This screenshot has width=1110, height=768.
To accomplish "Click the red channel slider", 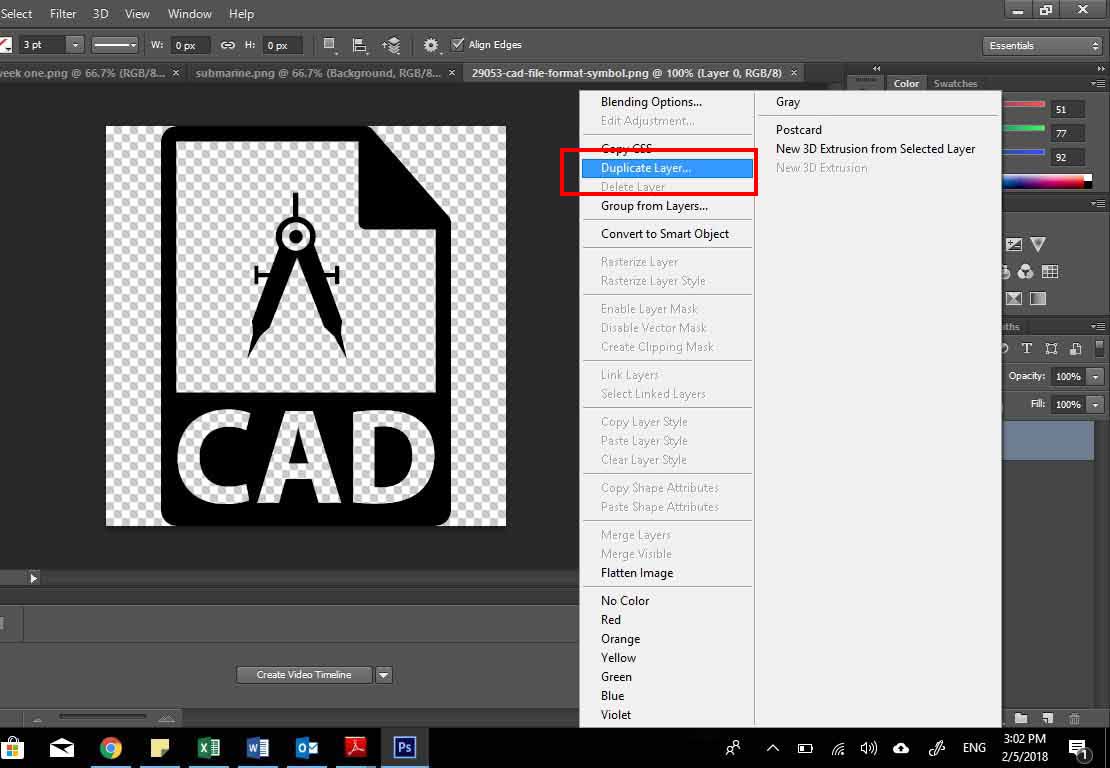I will pyautogui.click(x=1024, y=105).
